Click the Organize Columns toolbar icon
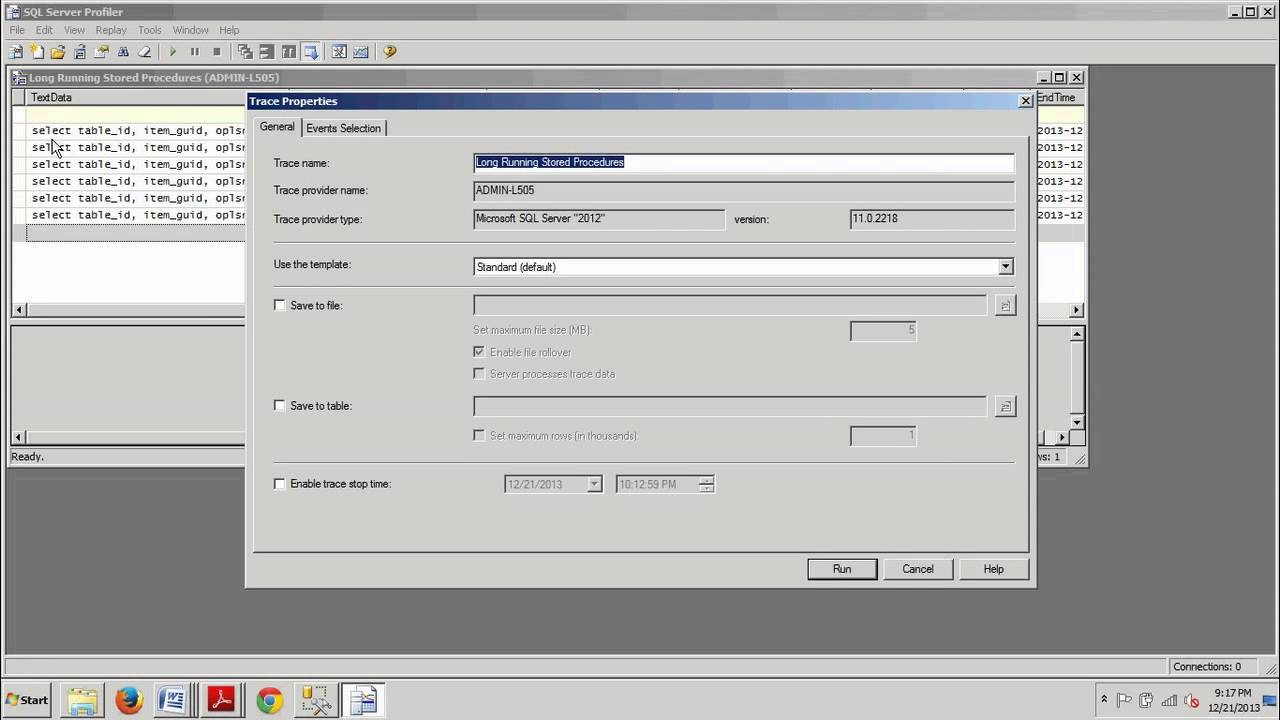The image size is (1280, 720). (x=289, y=52)
